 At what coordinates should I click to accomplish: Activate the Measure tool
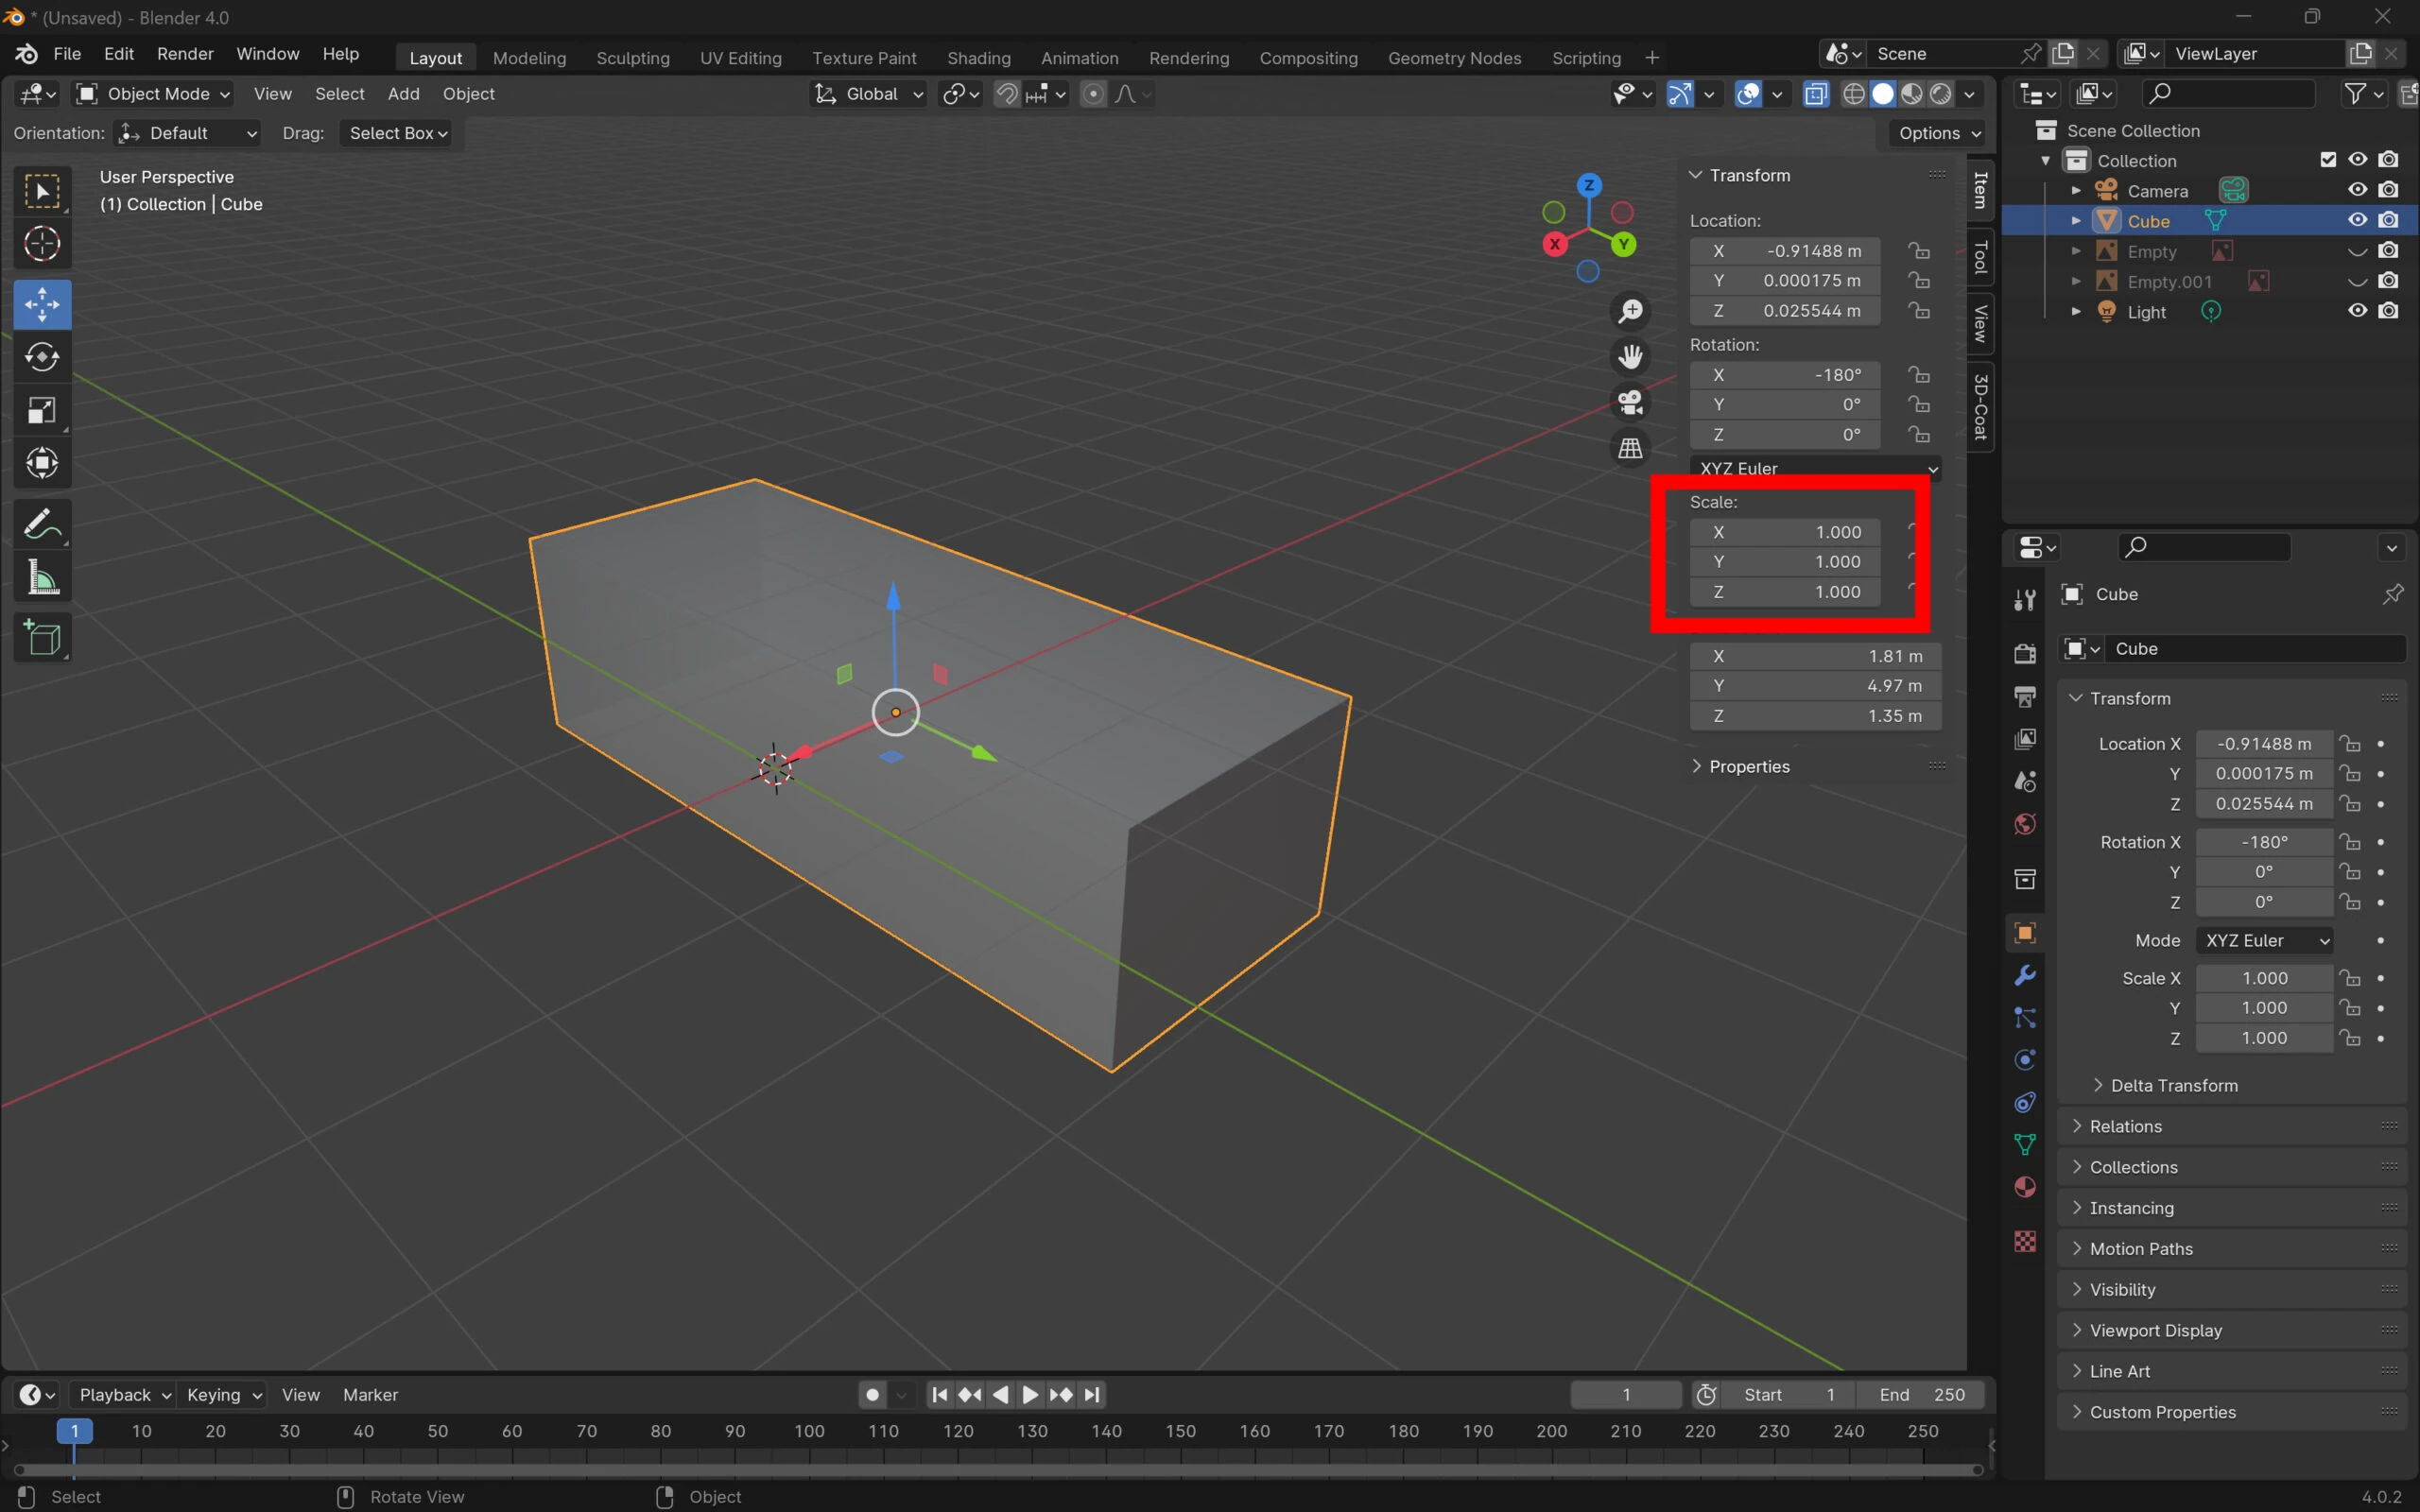[42, 577]
